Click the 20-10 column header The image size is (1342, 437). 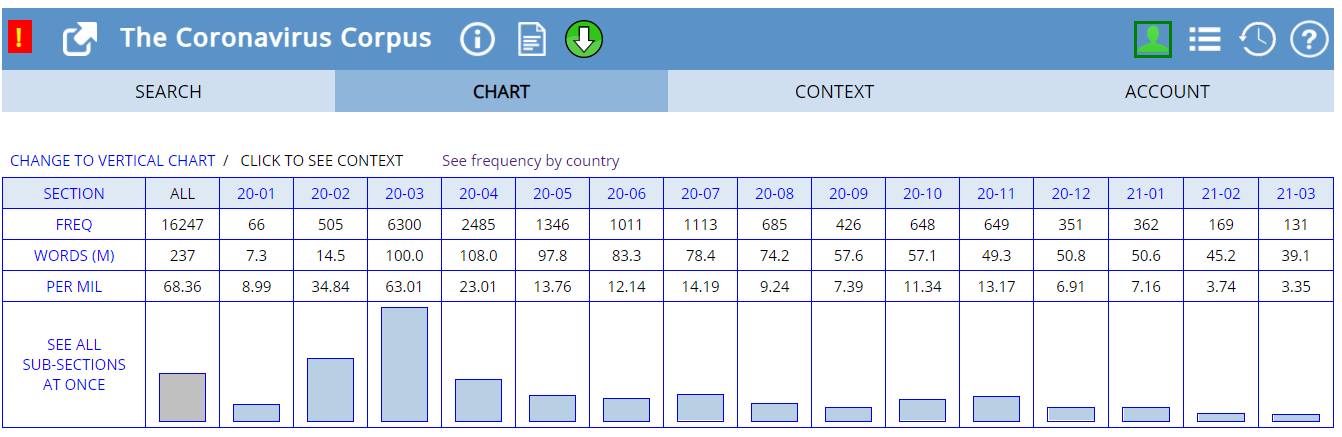(x=922, y=193)
